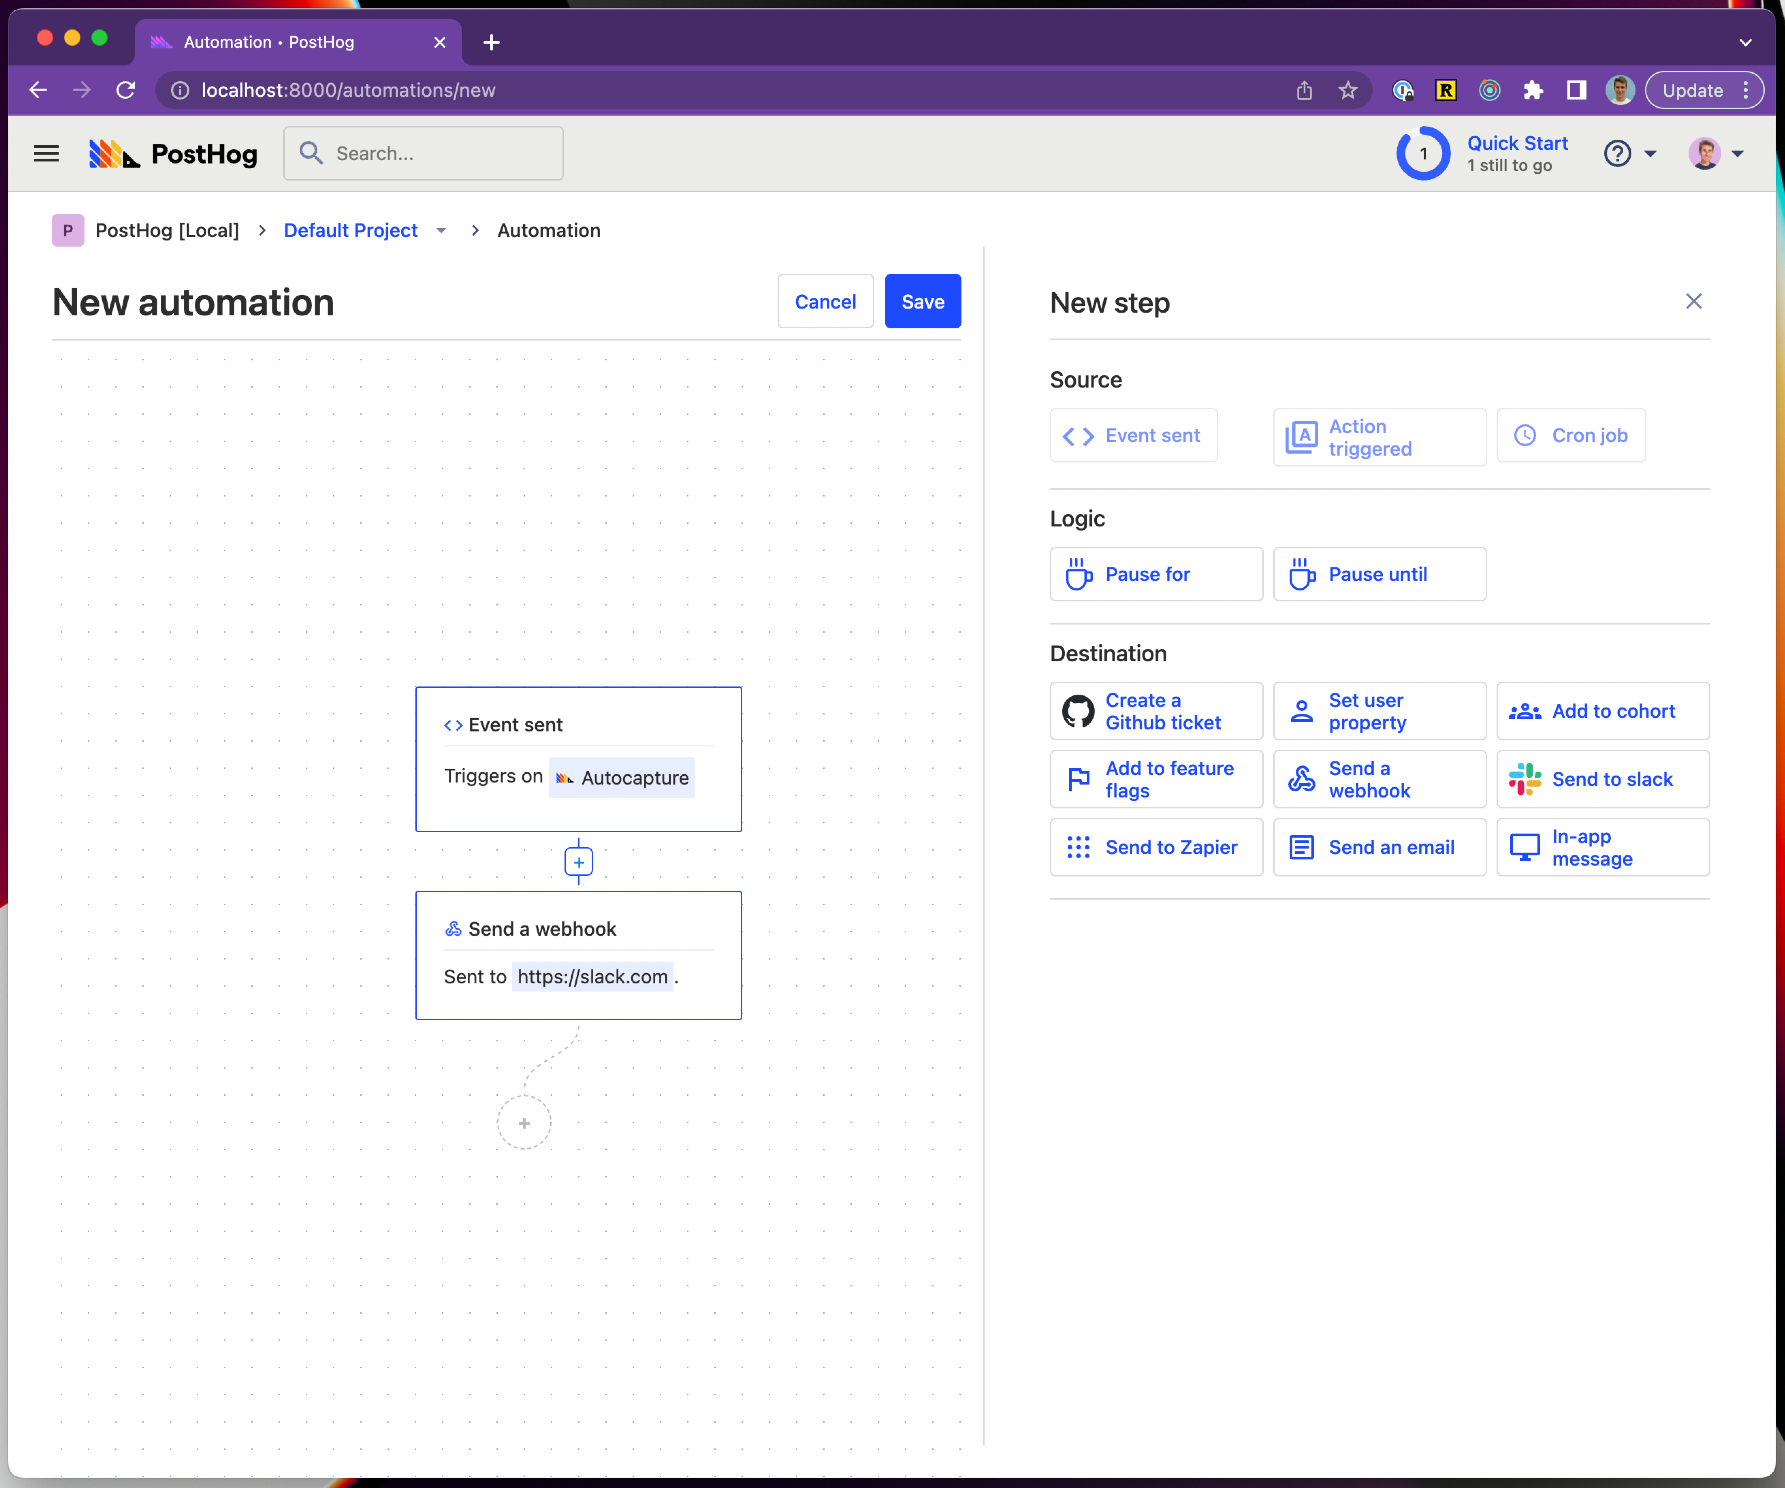Click the plus connector between automation steps
This screenshot has width=1785, height=1488.
coord(578,862)
